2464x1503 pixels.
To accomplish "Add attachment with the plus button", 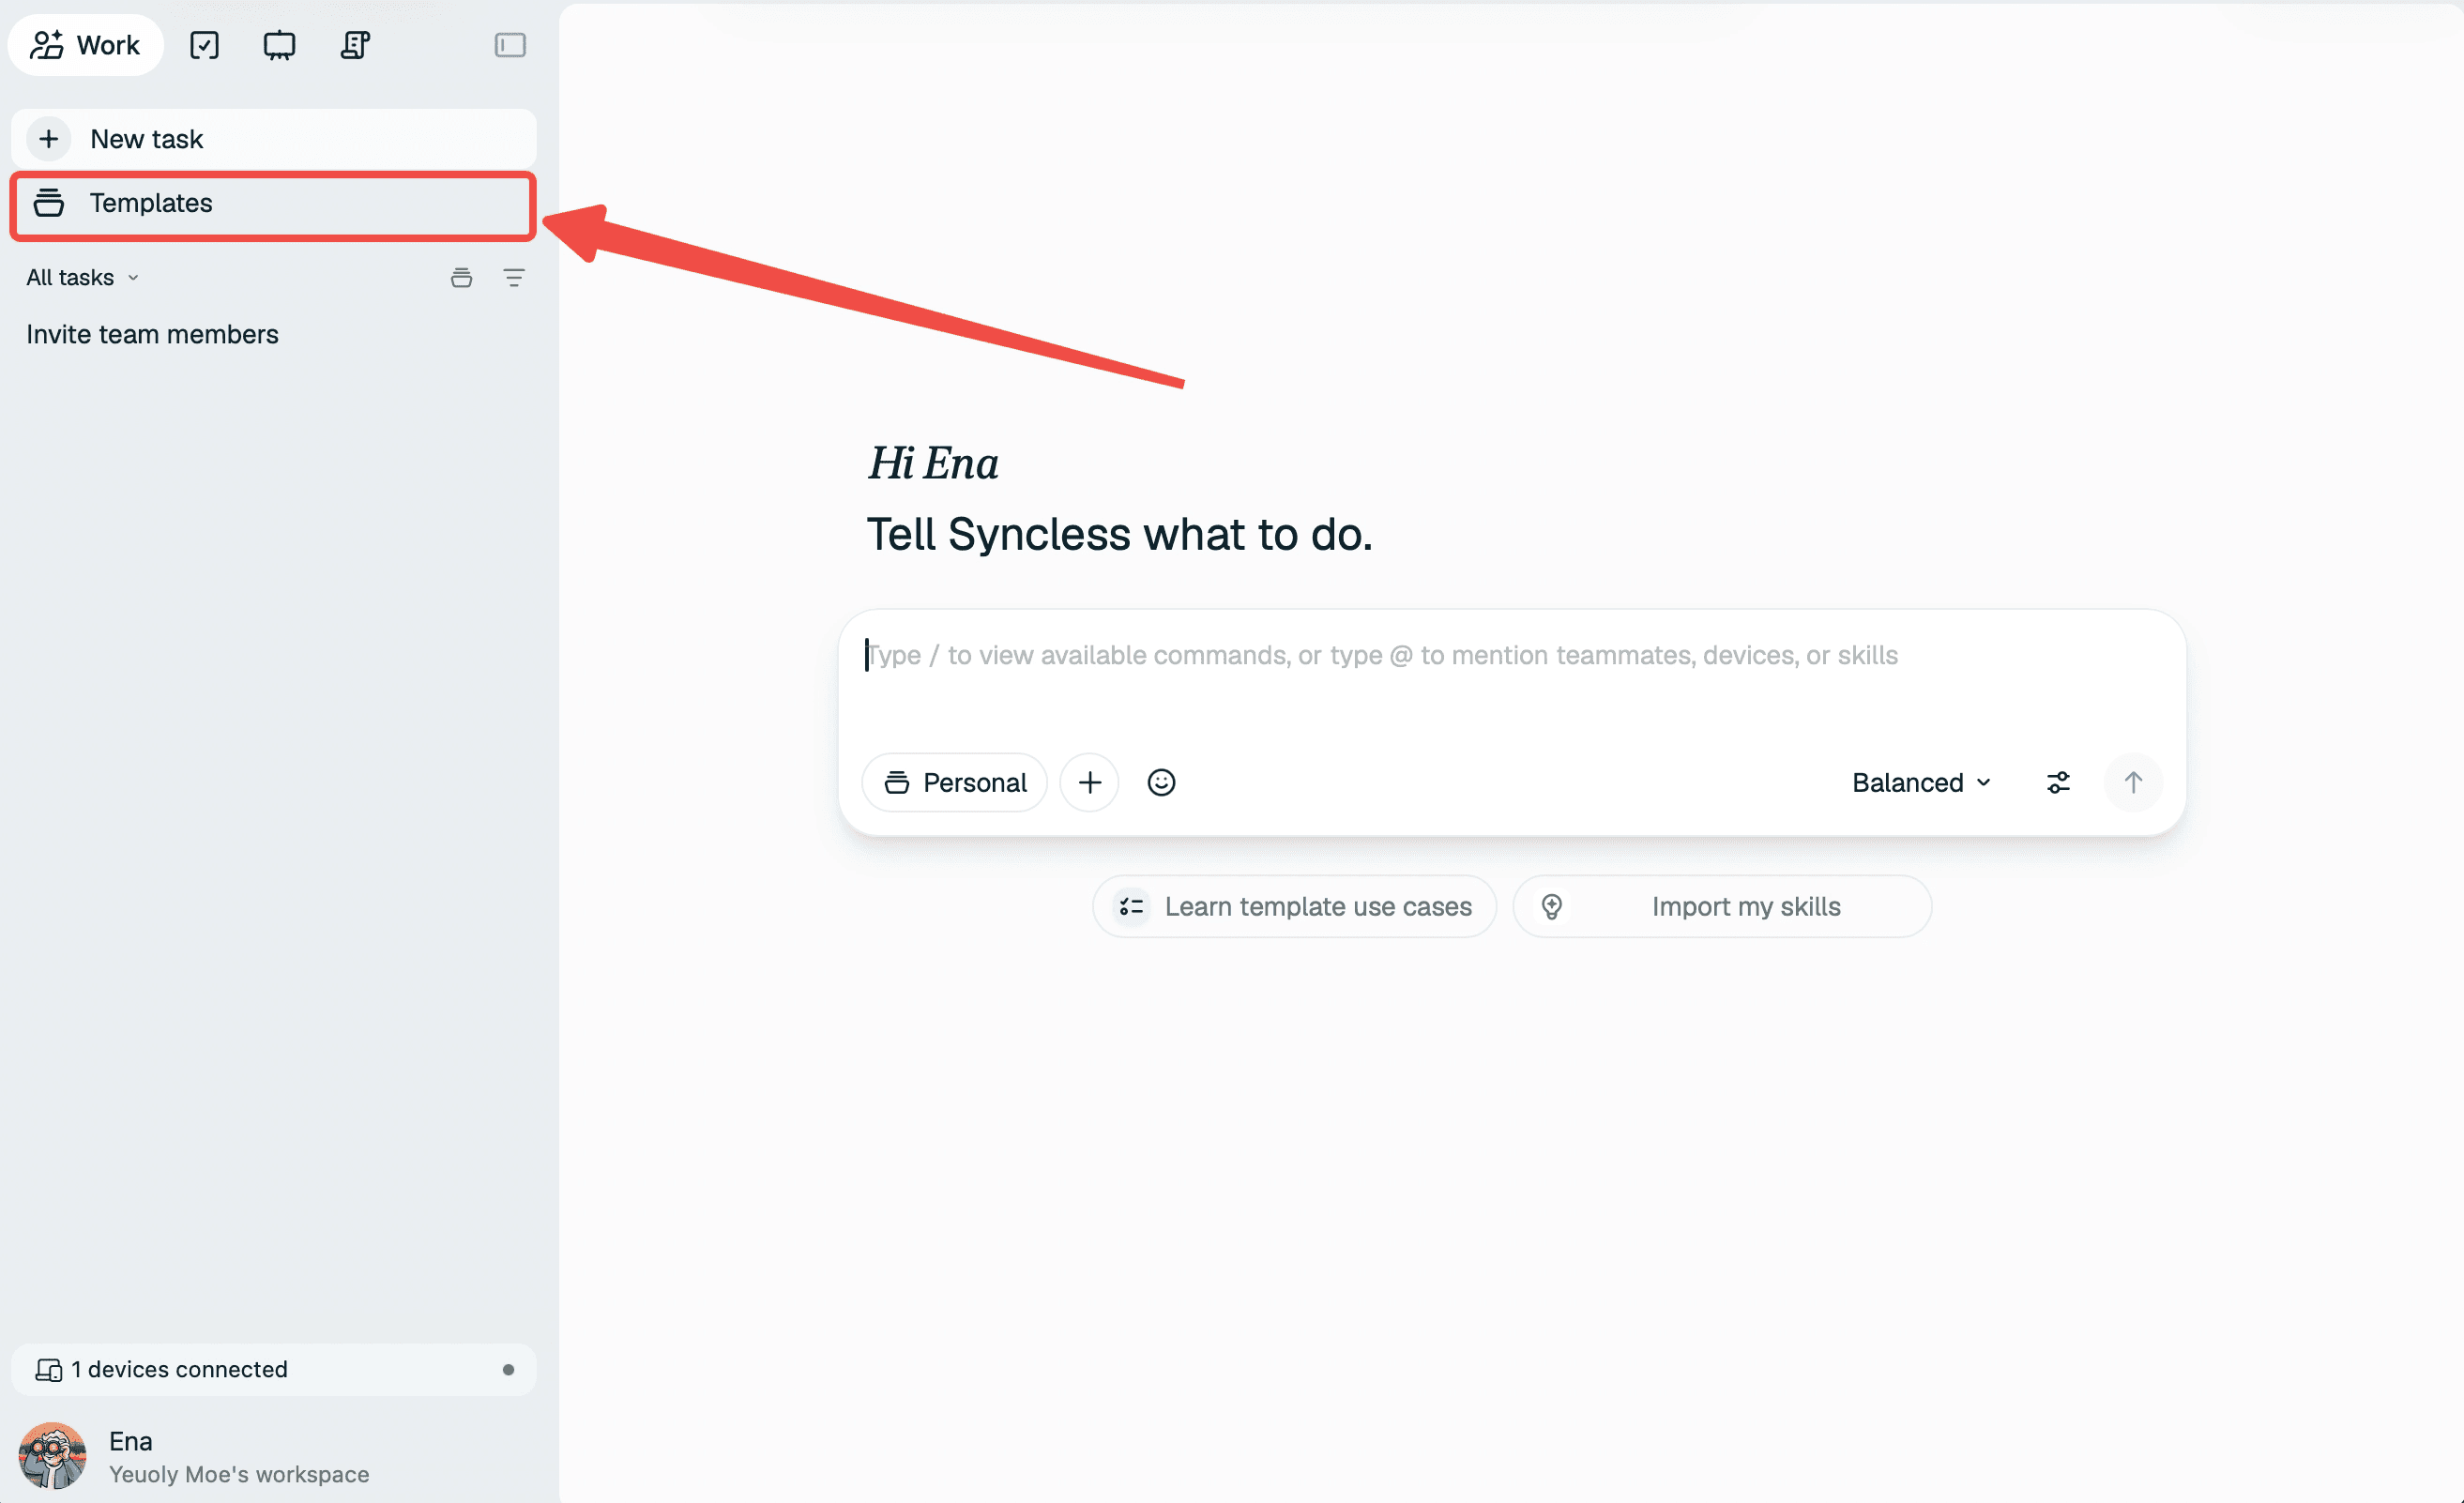I will pyautogui.click(x=1090, y=782).
